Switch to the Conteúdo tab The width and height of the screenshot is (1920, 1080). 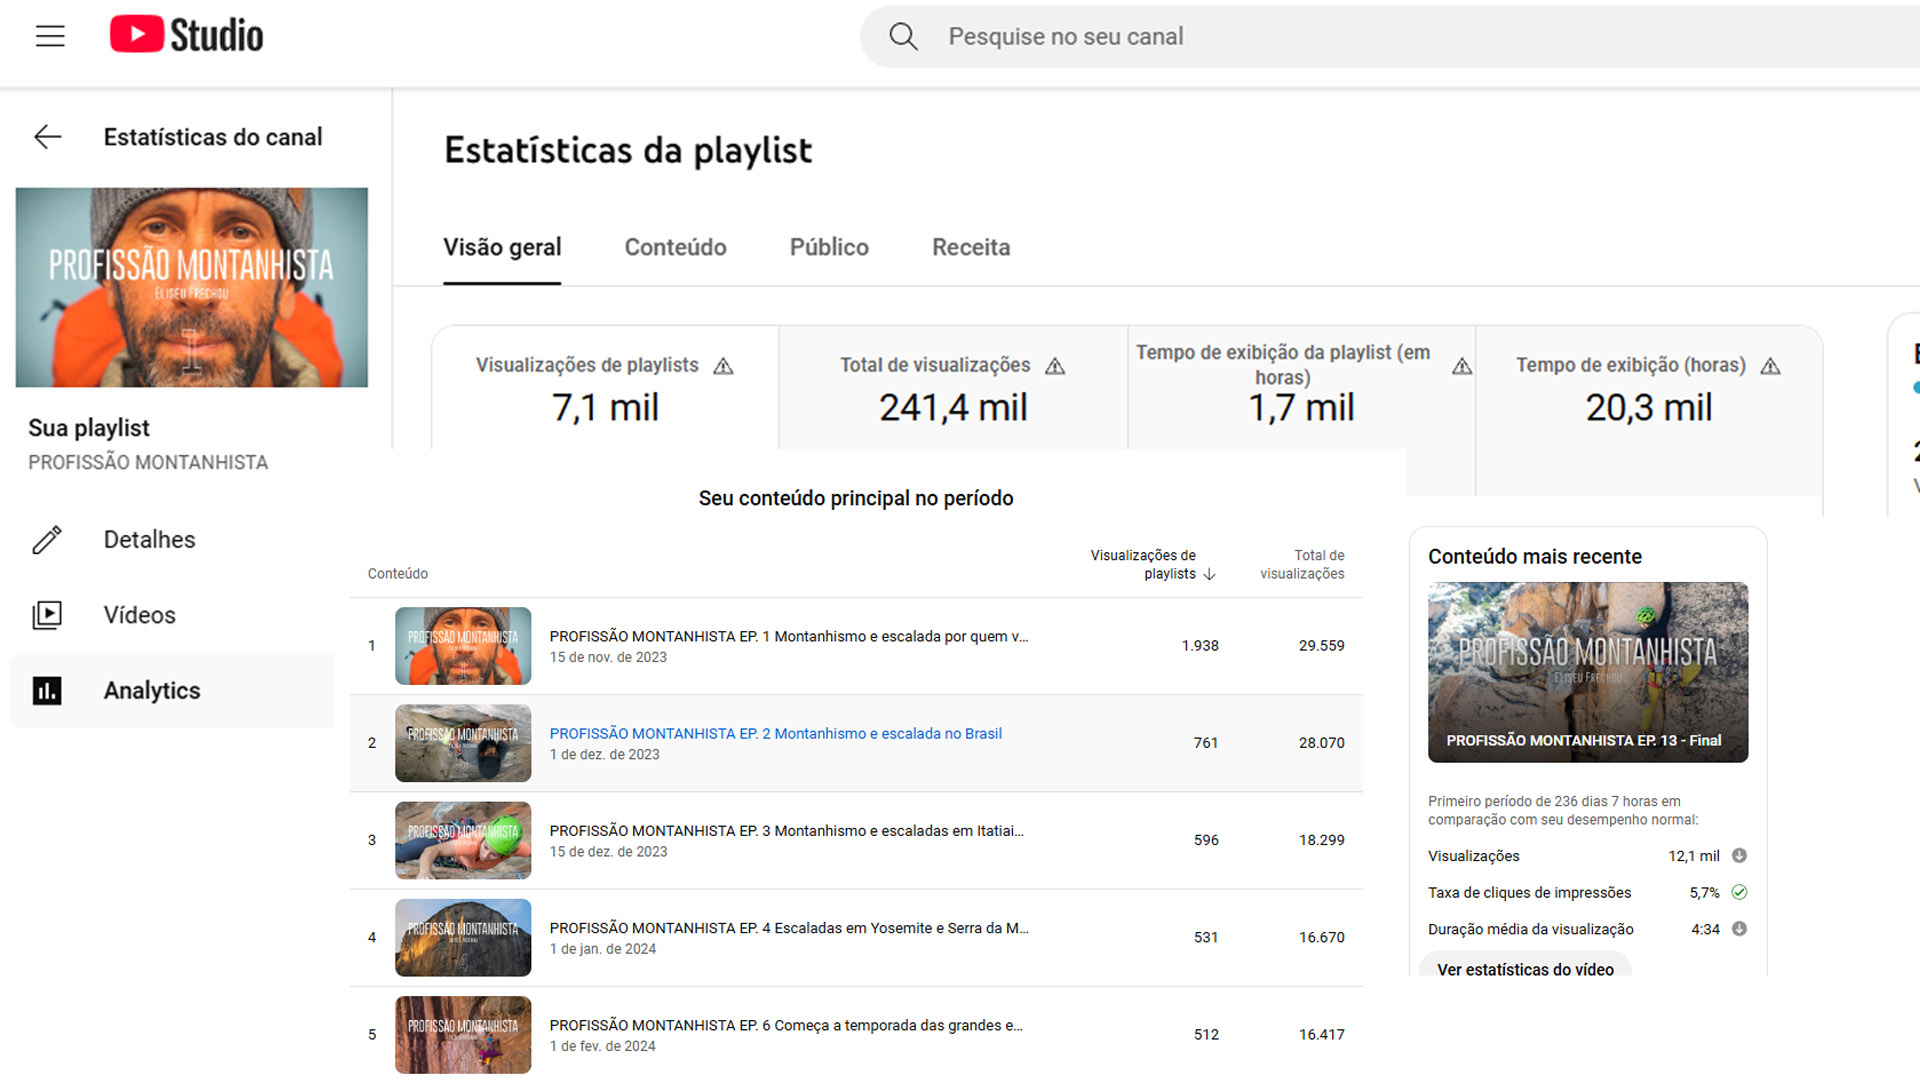675,247
